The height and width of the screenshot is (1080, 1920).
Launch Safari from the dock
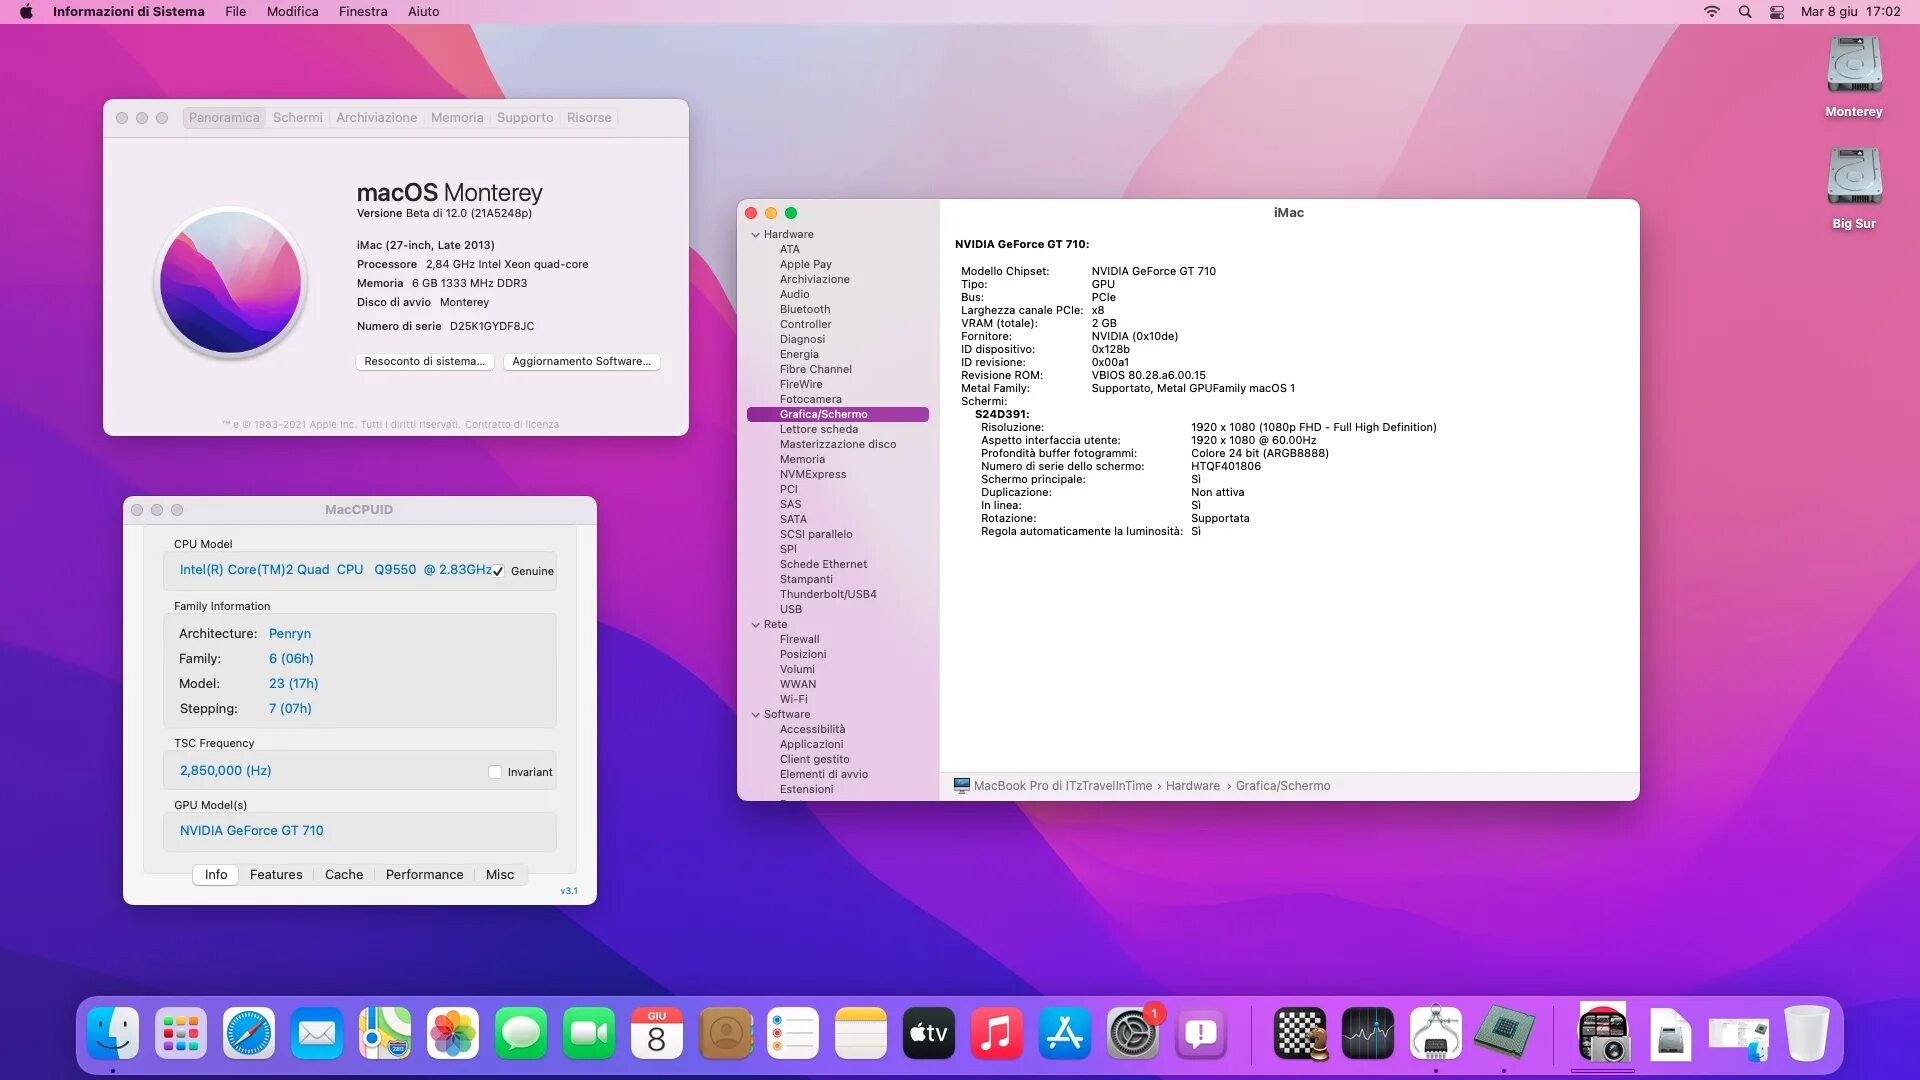tap(248, 1033)
